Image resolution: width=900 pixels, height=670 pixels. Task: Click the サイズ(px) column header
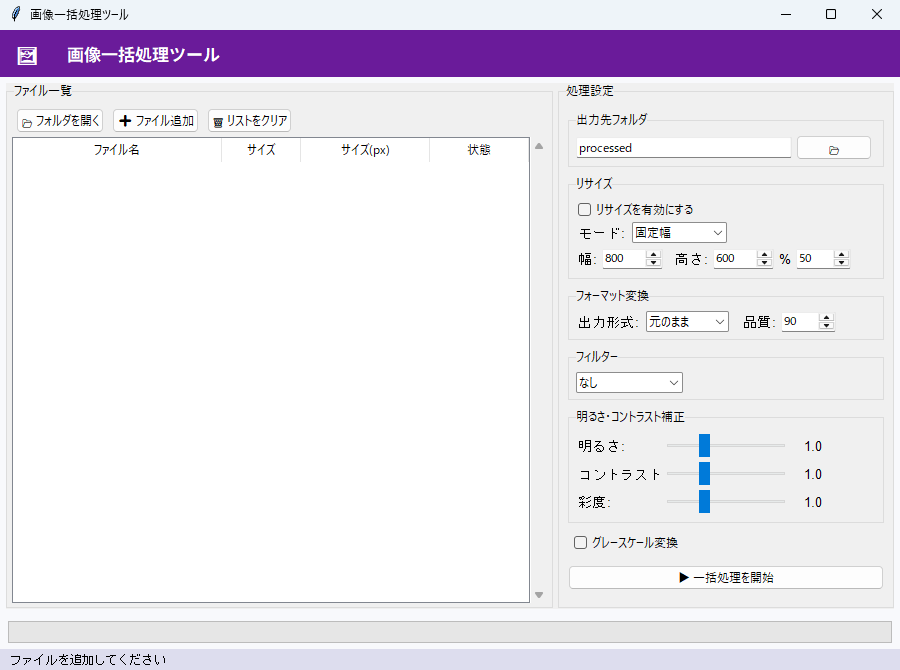point(365,150)
